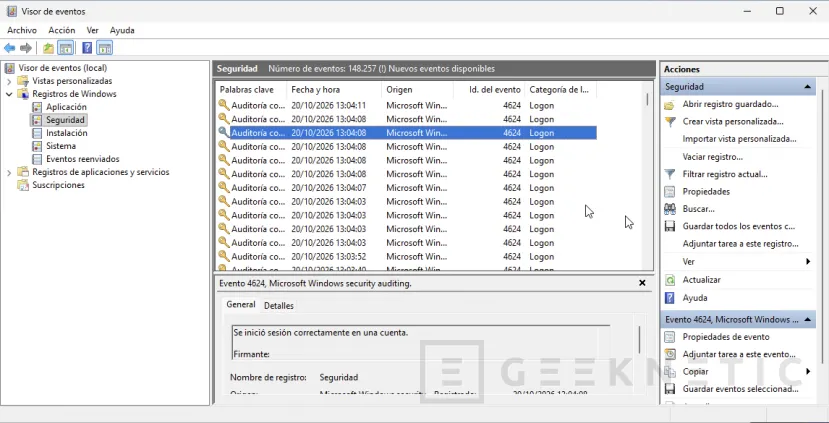This screenshot has width=829, height=423.
Task: Toggle the Action pane toolbar icon
Action: (x=105, y=48)
